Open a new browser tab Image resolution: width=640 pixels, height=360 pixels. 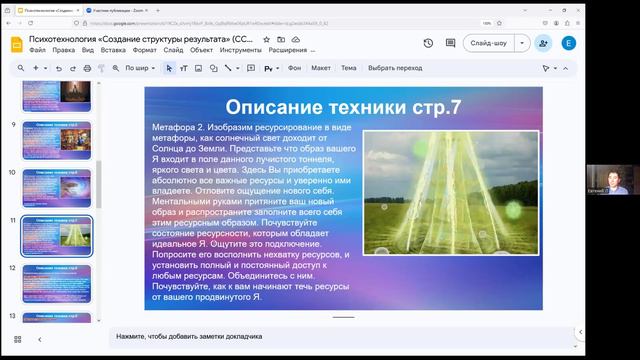coord(158,10)
